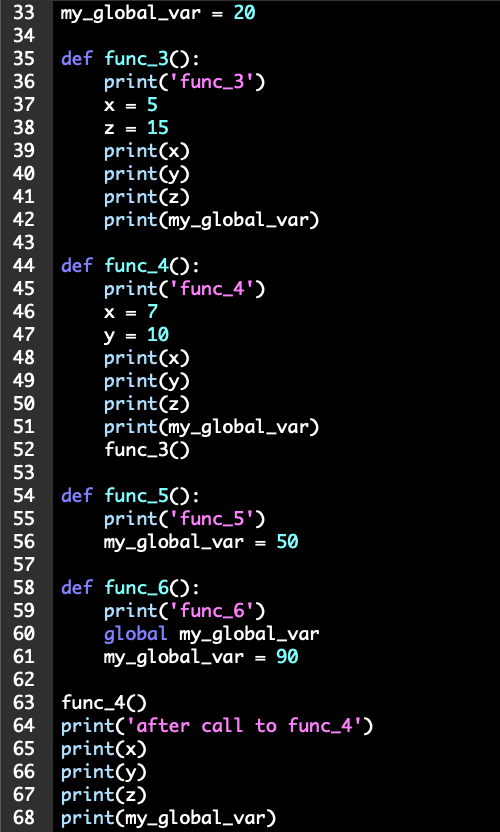Click the func_3 name in its definition
This screenshot has width=500, height=832.
pos(136,58)
